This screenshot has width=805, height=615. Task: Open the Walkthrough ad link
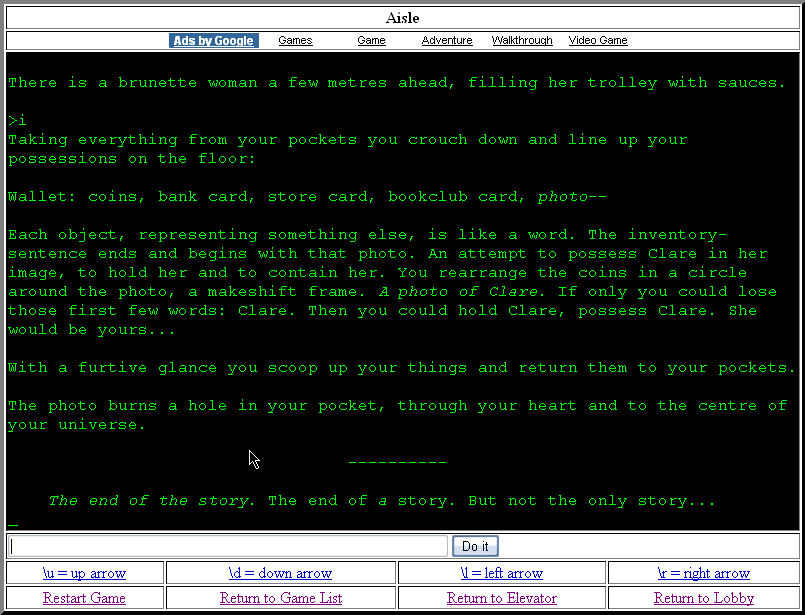tap(522, 41)
